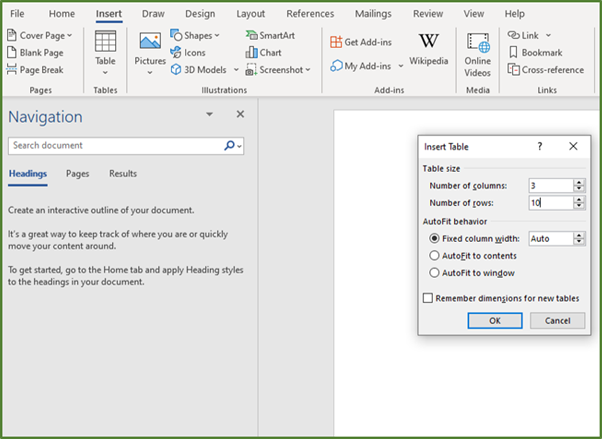Click the Search document box
The height and width of the screenshot is (439, 602).
click(115, 146)
